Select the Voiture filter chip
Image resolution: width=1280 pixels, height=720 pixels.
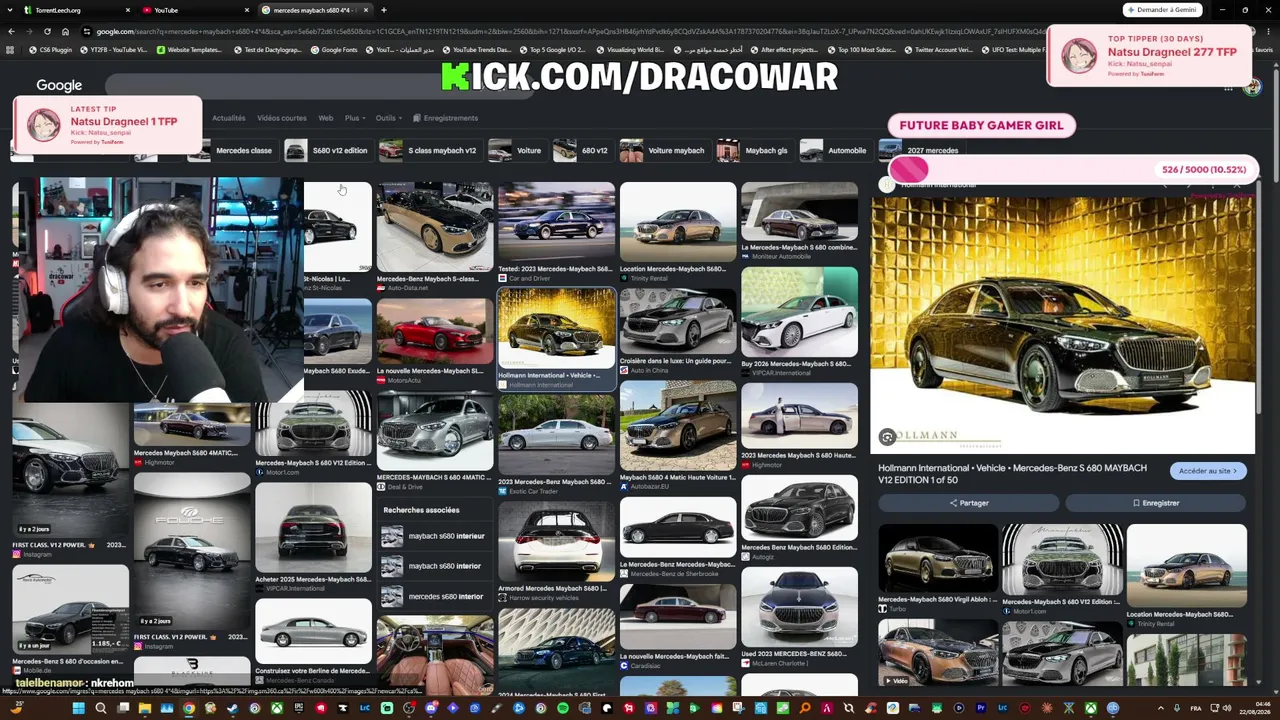[x=517, y=151]
